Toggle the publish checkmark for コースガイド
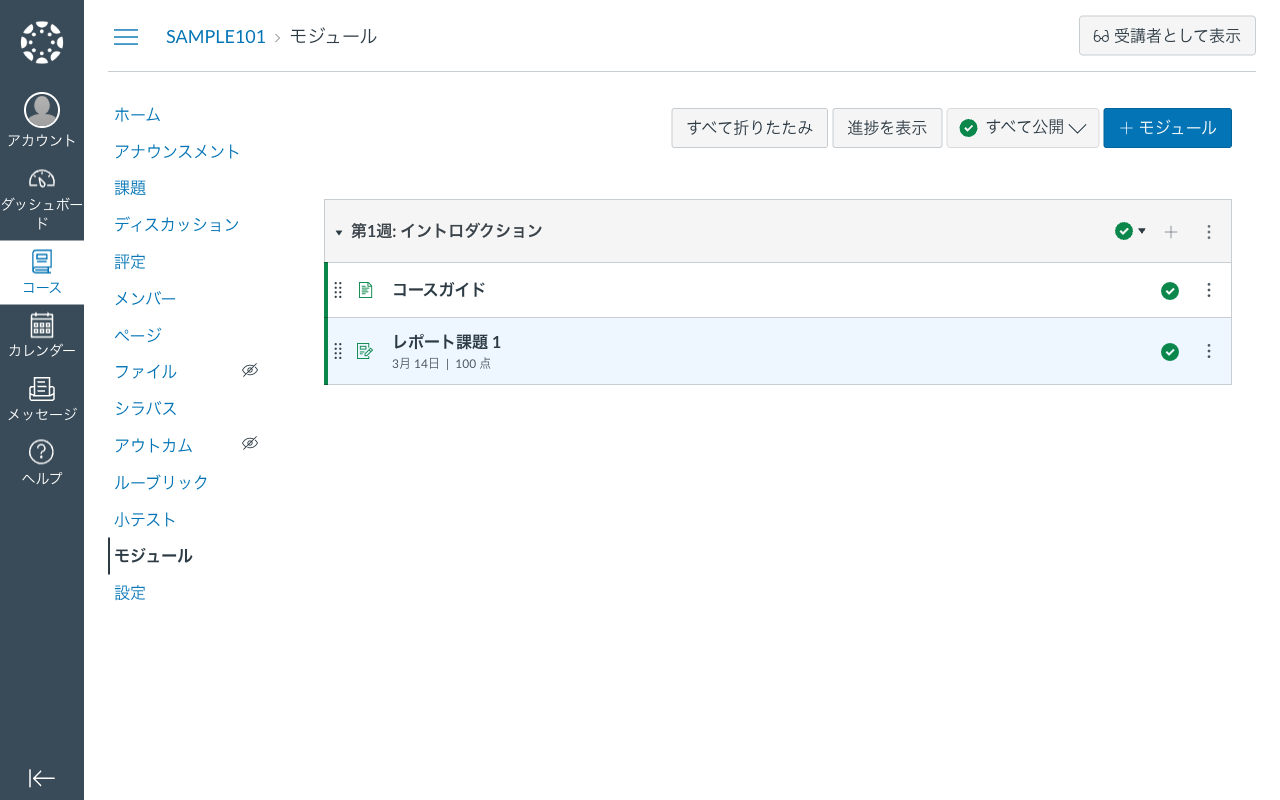Image resolution: width=1280 pixels, height=800 pixels. point(1170,290)
